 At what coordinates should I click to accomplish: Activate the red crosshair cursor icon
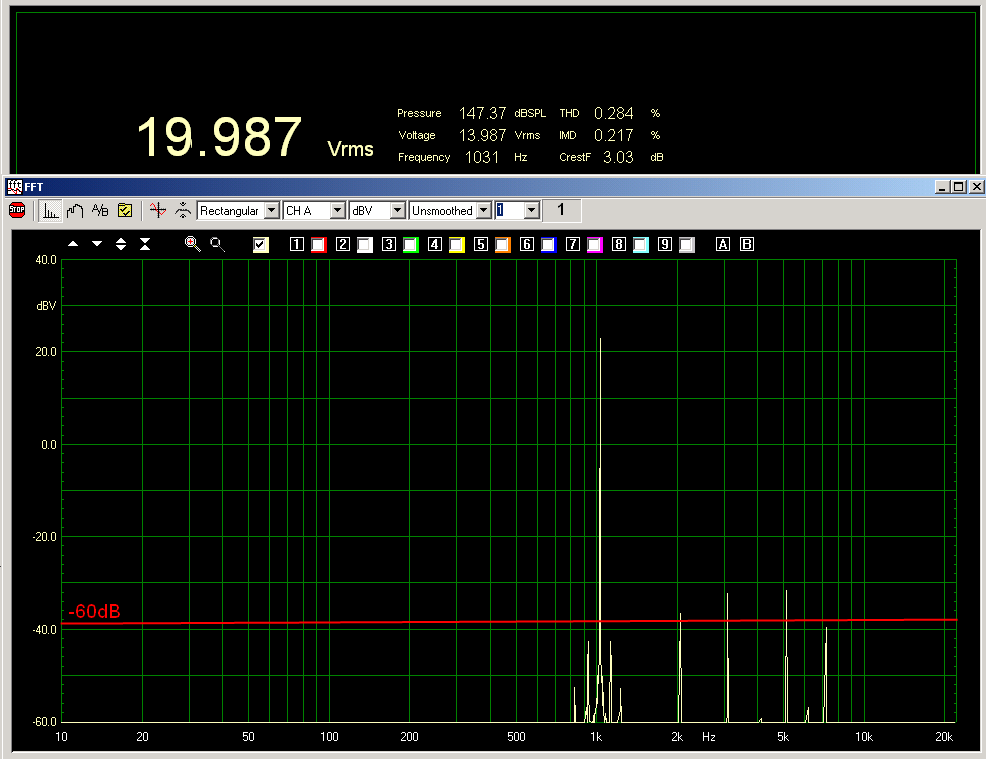pyautogui.click(x=158, y=211)
